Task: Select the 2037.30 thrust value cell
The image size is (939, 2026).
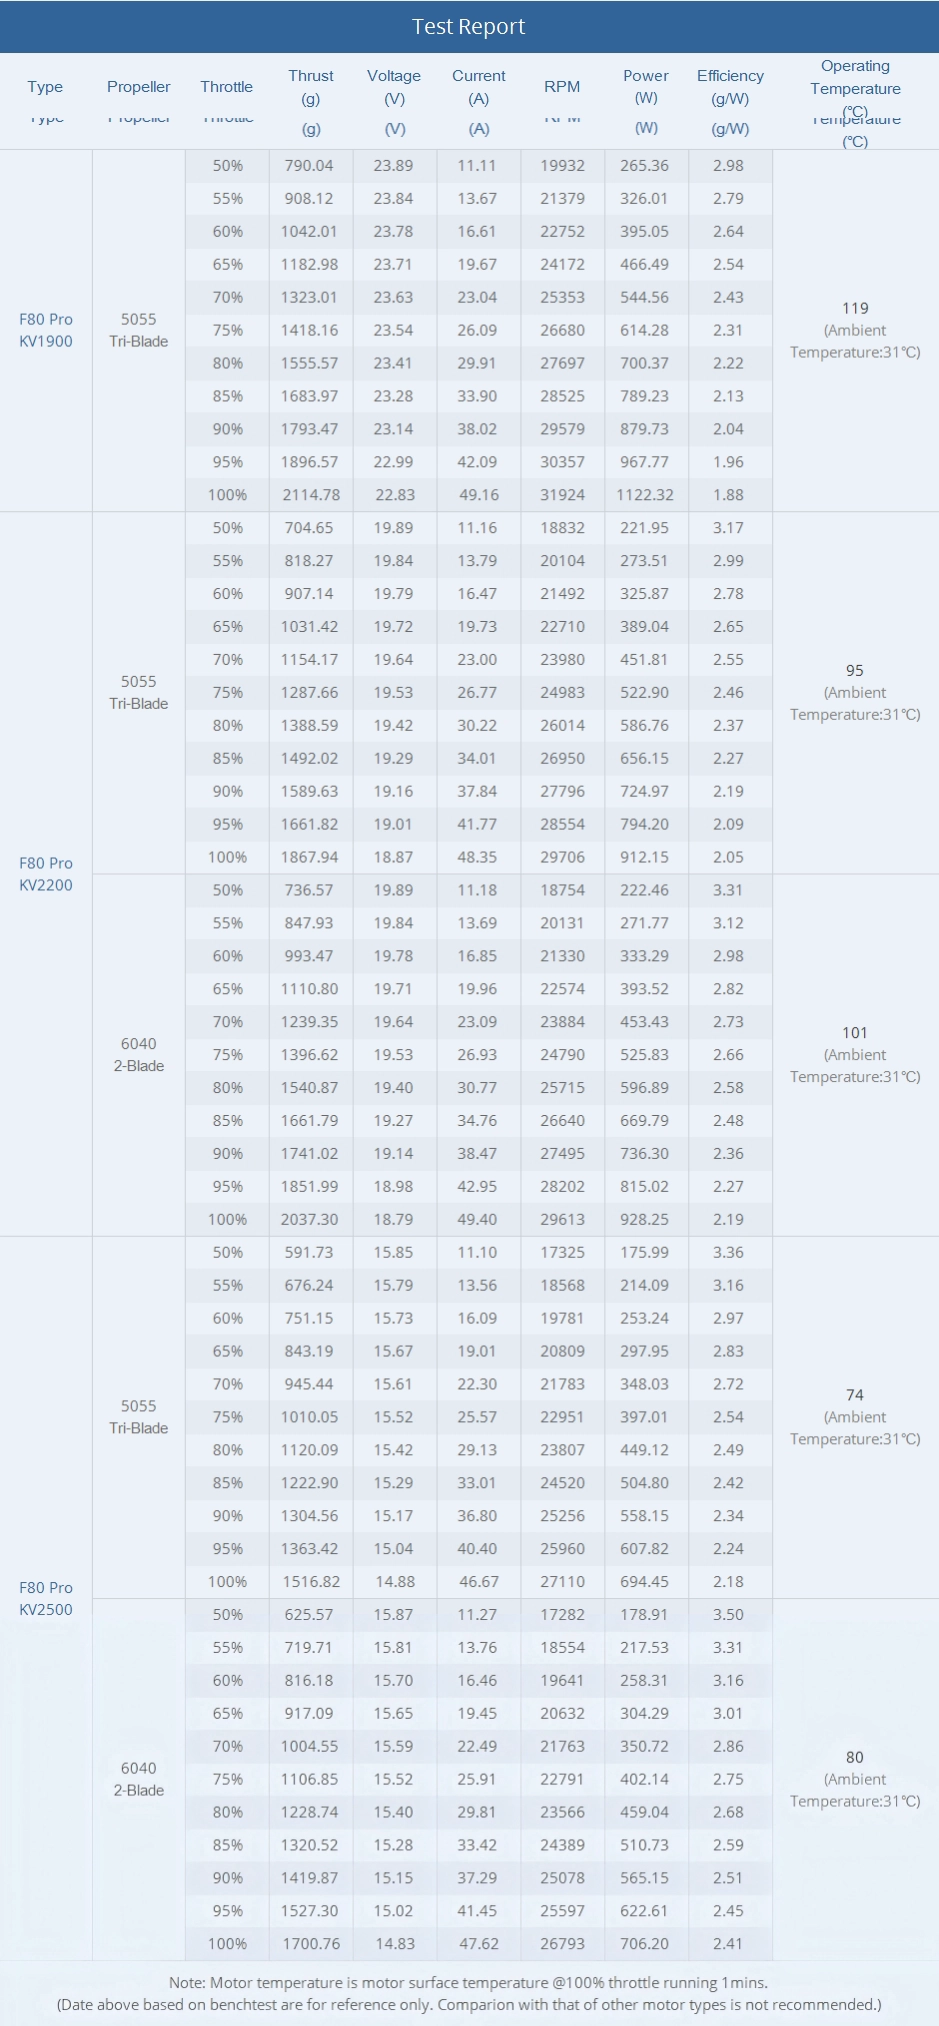Action: click(x=310, y=1219)
